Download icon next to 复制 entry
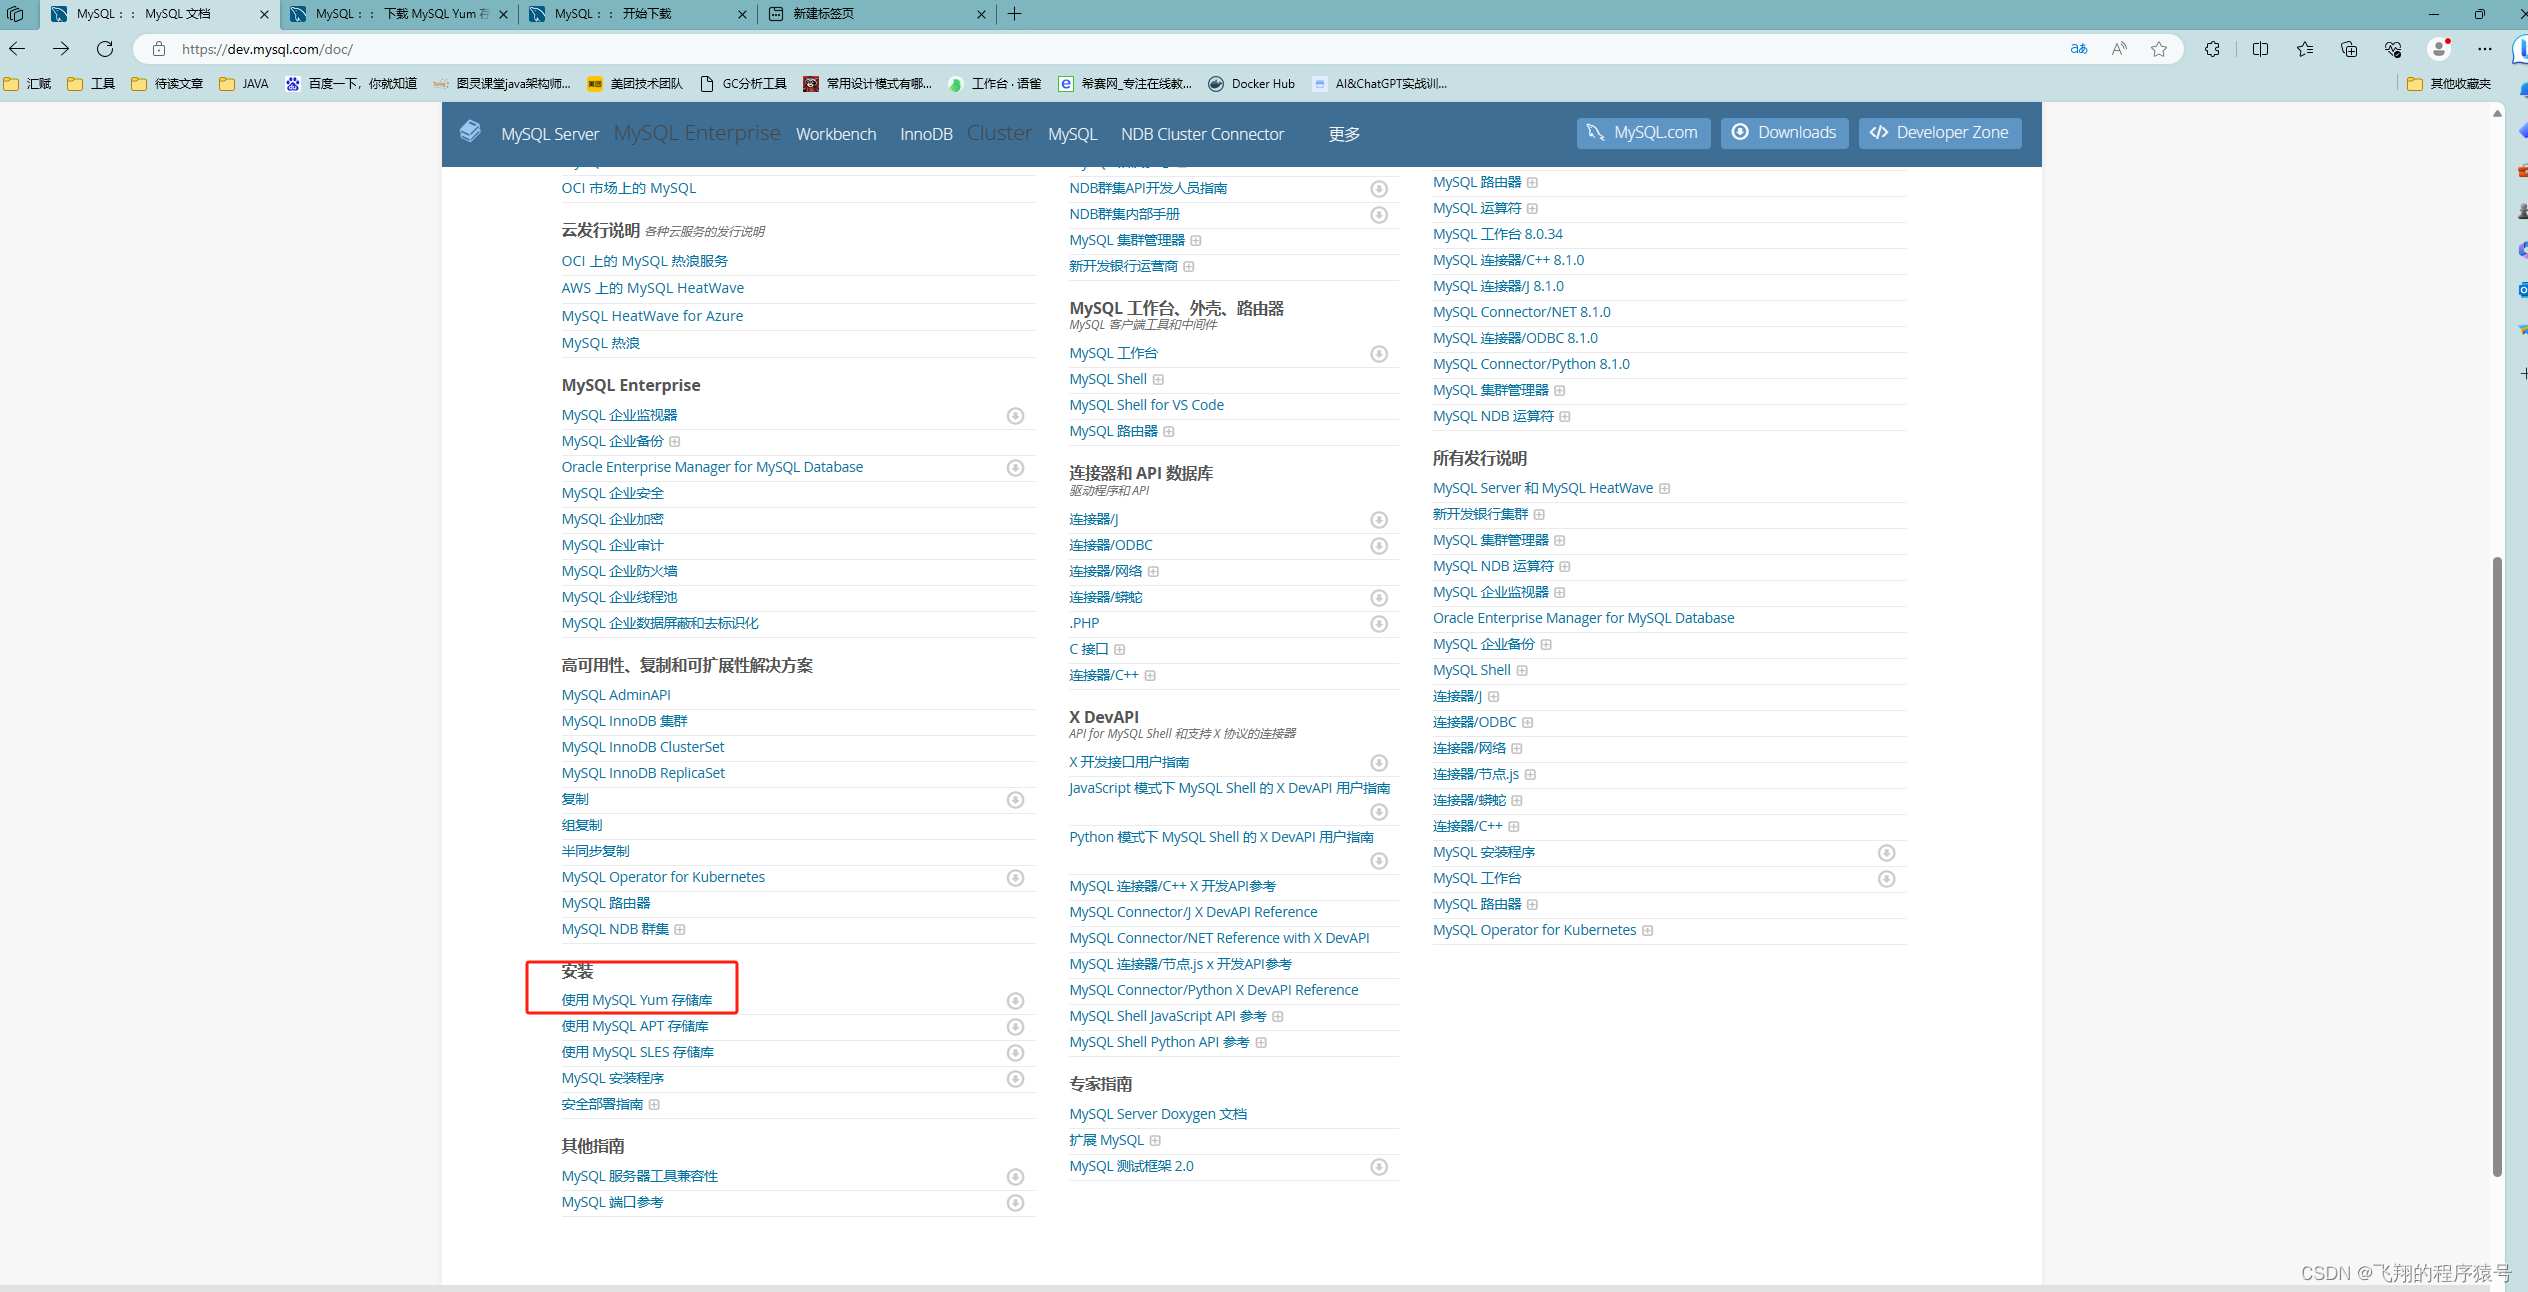The image size is (2528, 1292). point(1015,800)
